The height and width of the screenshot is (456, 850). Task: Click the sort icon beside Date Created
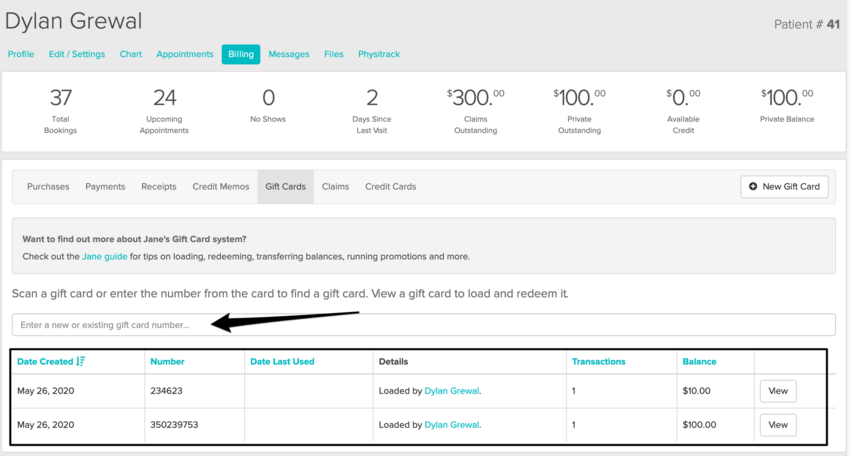coord(80,361)
